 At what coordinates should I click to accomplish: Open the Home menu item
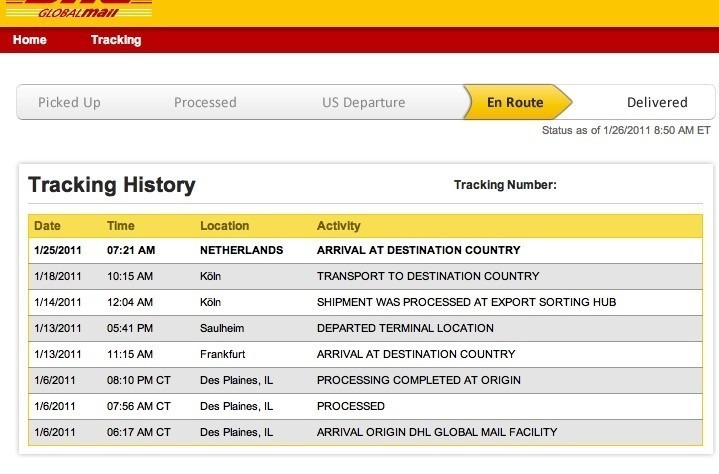(x=30, y=40)
